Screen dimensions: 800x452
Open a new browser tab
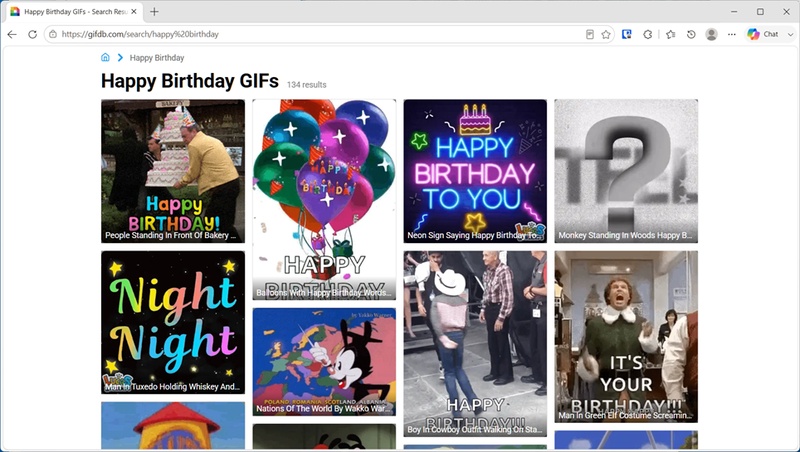tap(154, 11)
